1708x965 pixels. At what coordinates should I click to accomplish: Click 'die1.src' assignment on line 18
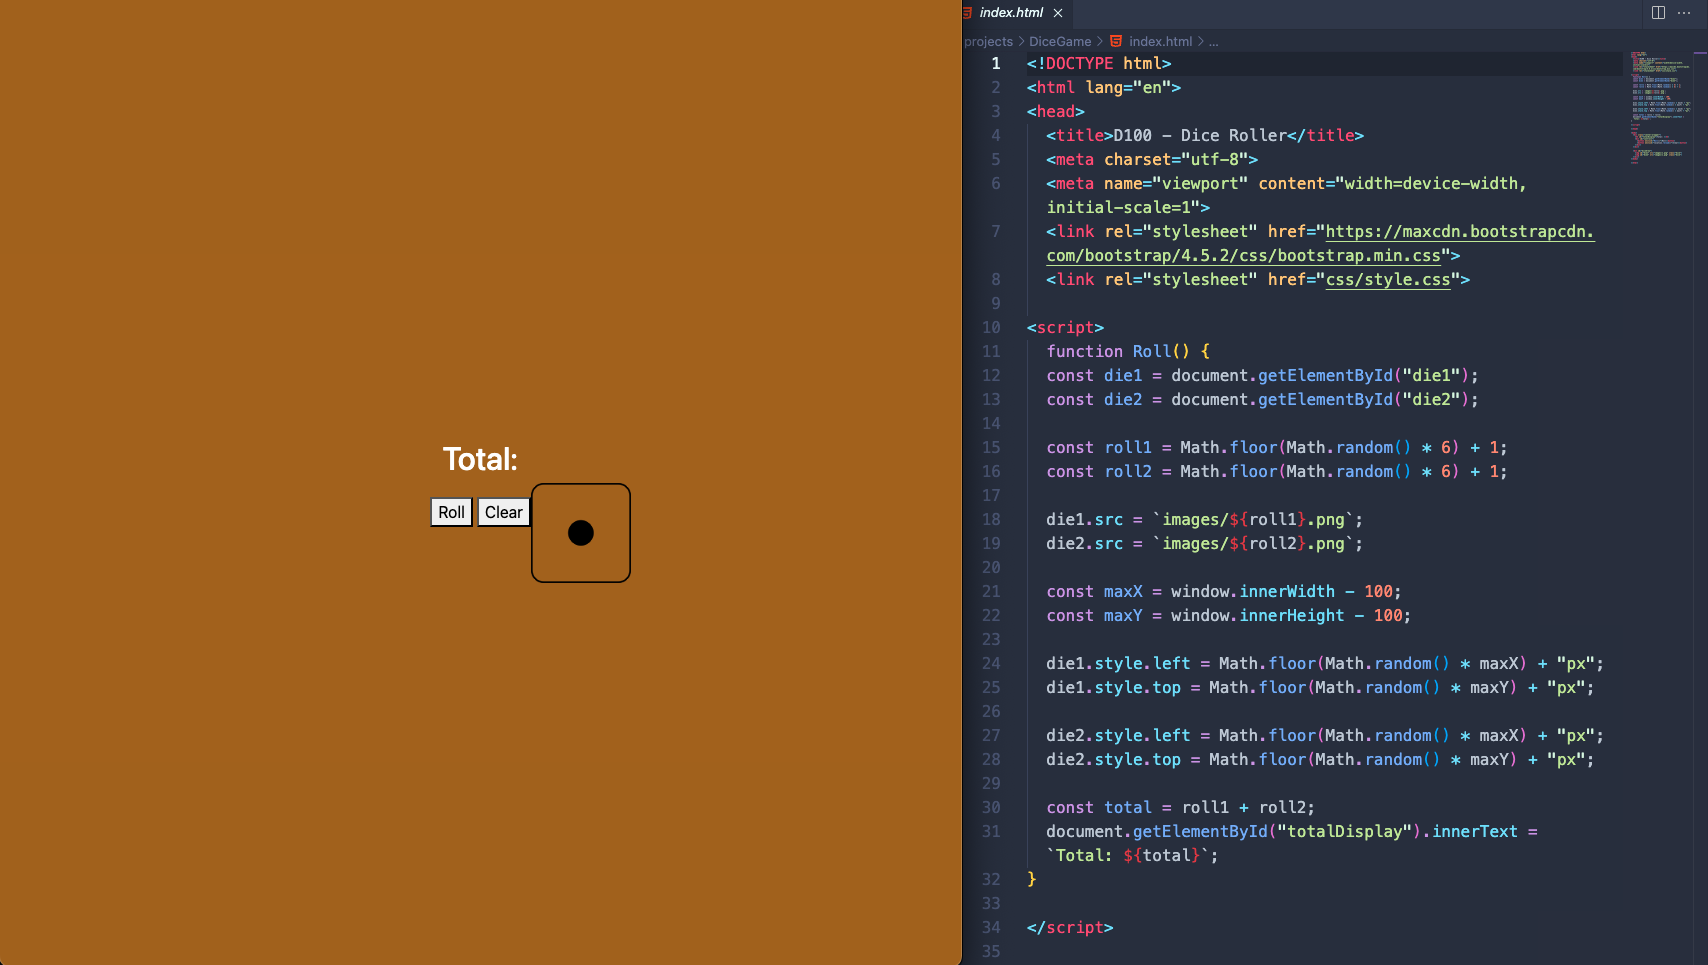[1084, 519]
